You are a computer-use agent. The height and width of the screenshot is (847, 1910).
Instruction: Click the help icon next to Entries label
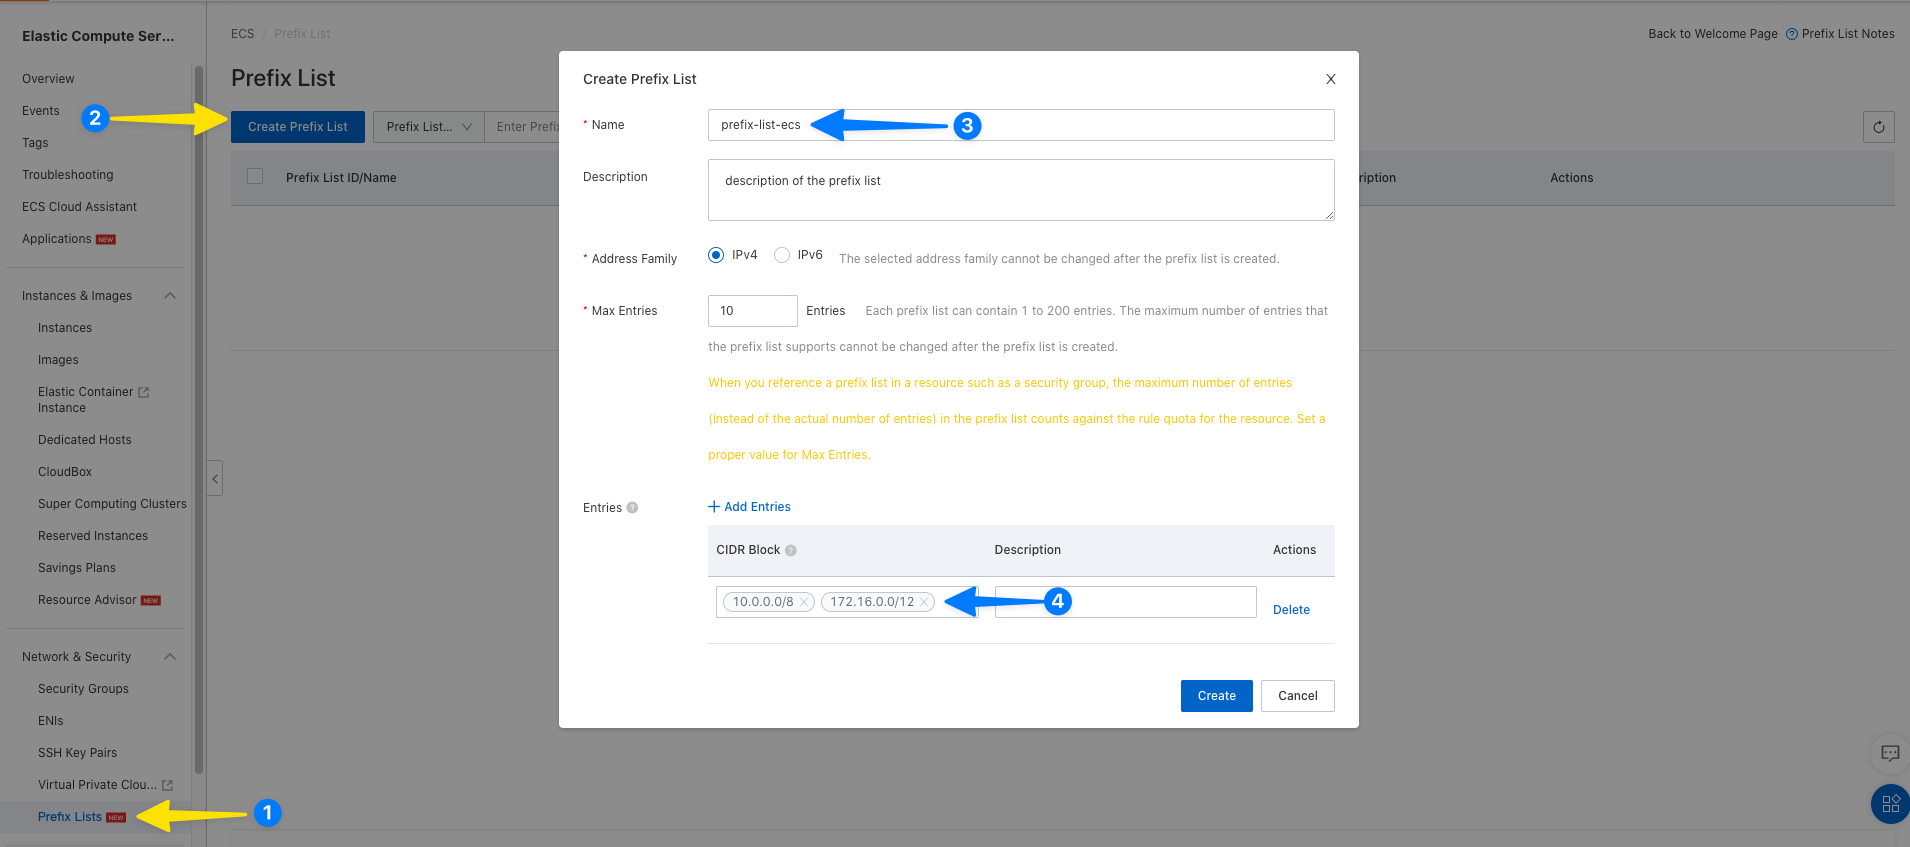[632, 508]
